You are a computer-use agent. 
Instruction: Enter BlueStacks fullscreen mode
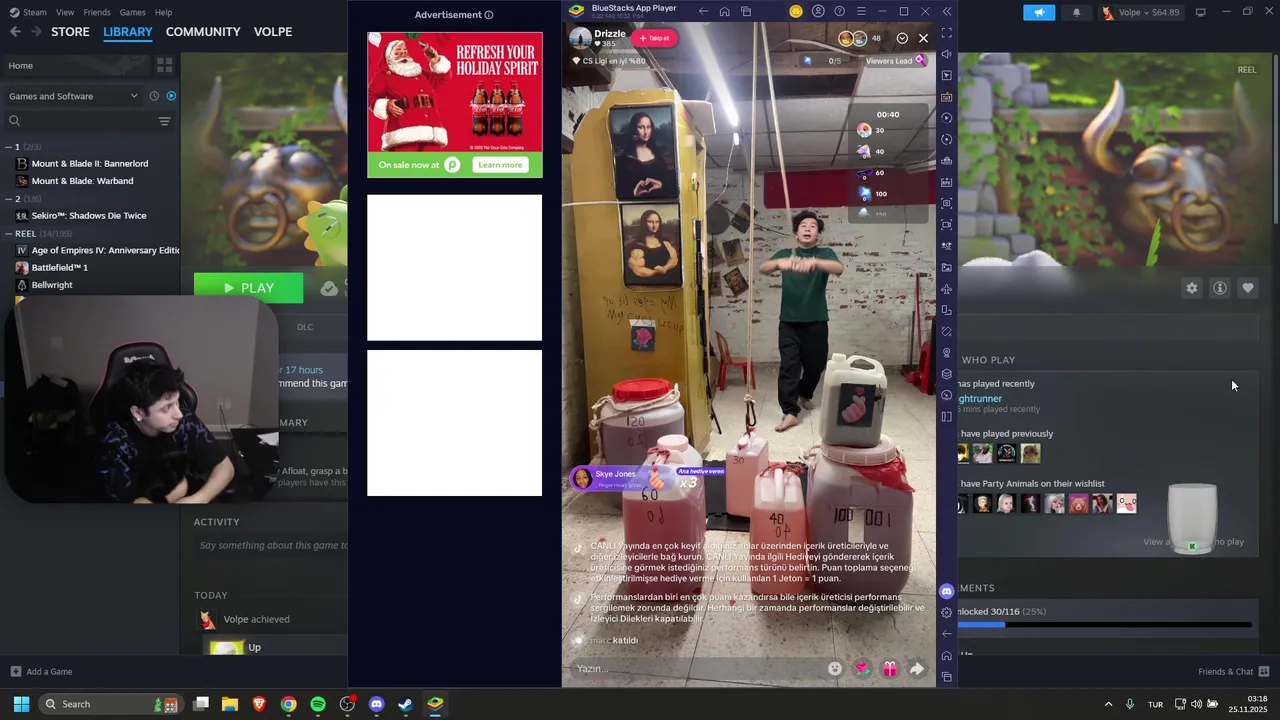pyautogui.click(x=947, y=33)
